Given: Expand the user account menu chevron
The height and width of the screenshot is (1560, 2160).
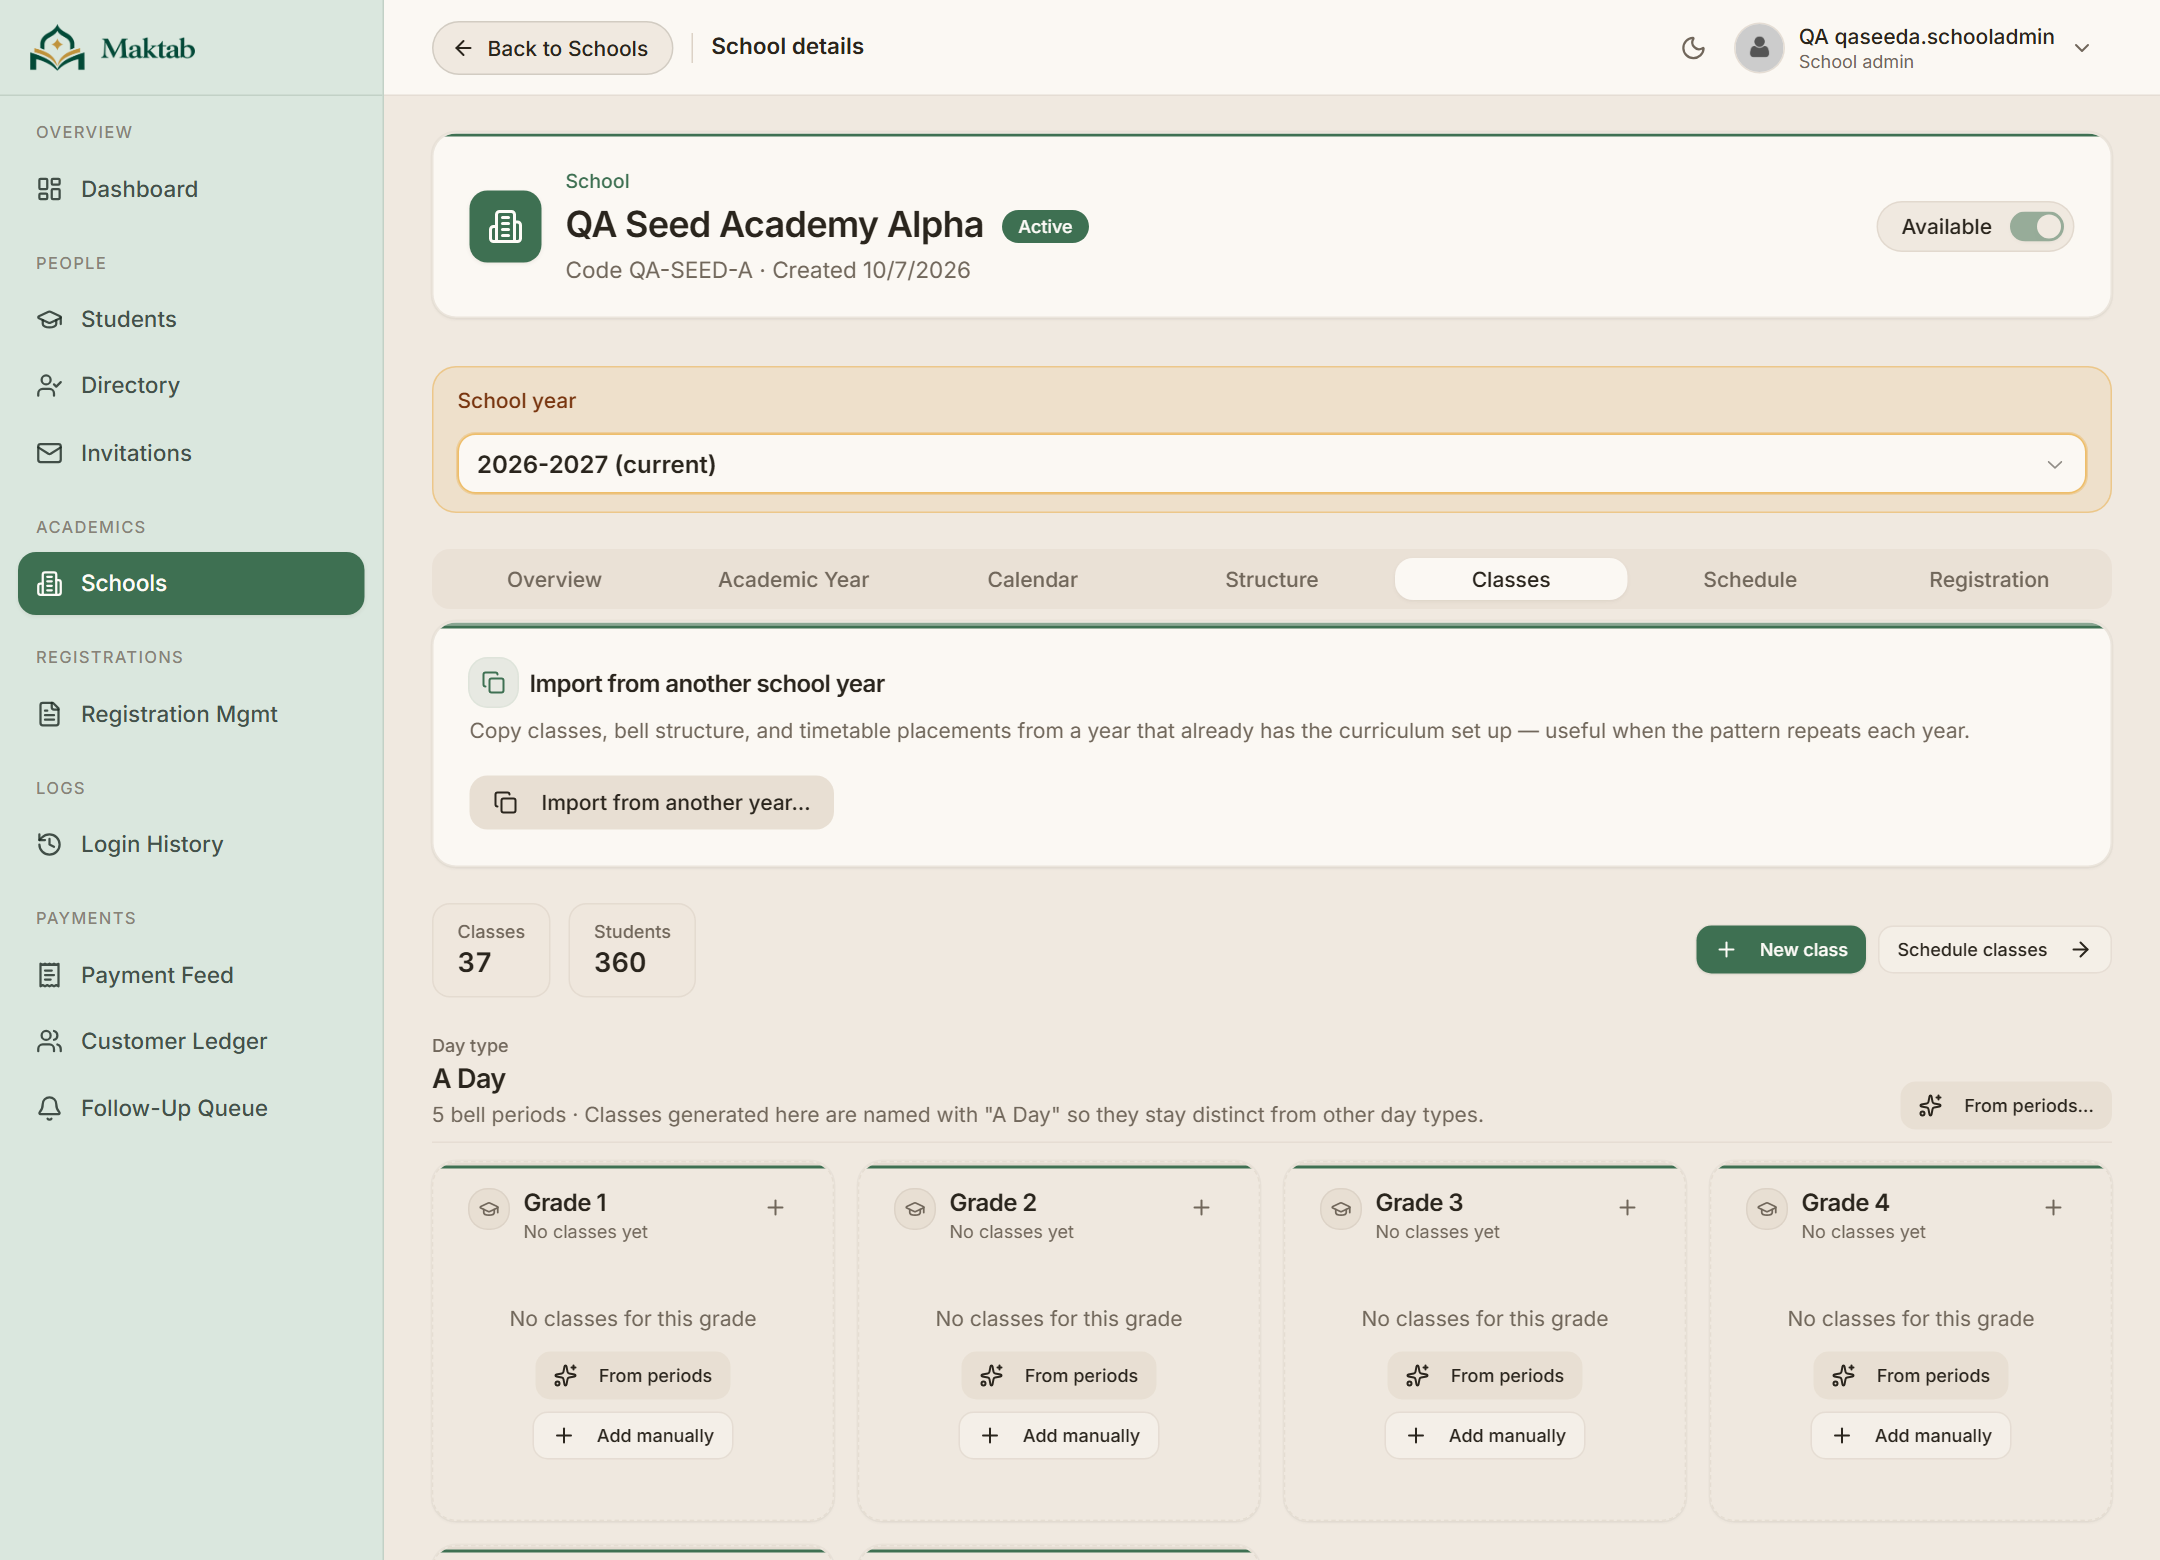Looking at the screenshot, I should tap(2082, 48).
